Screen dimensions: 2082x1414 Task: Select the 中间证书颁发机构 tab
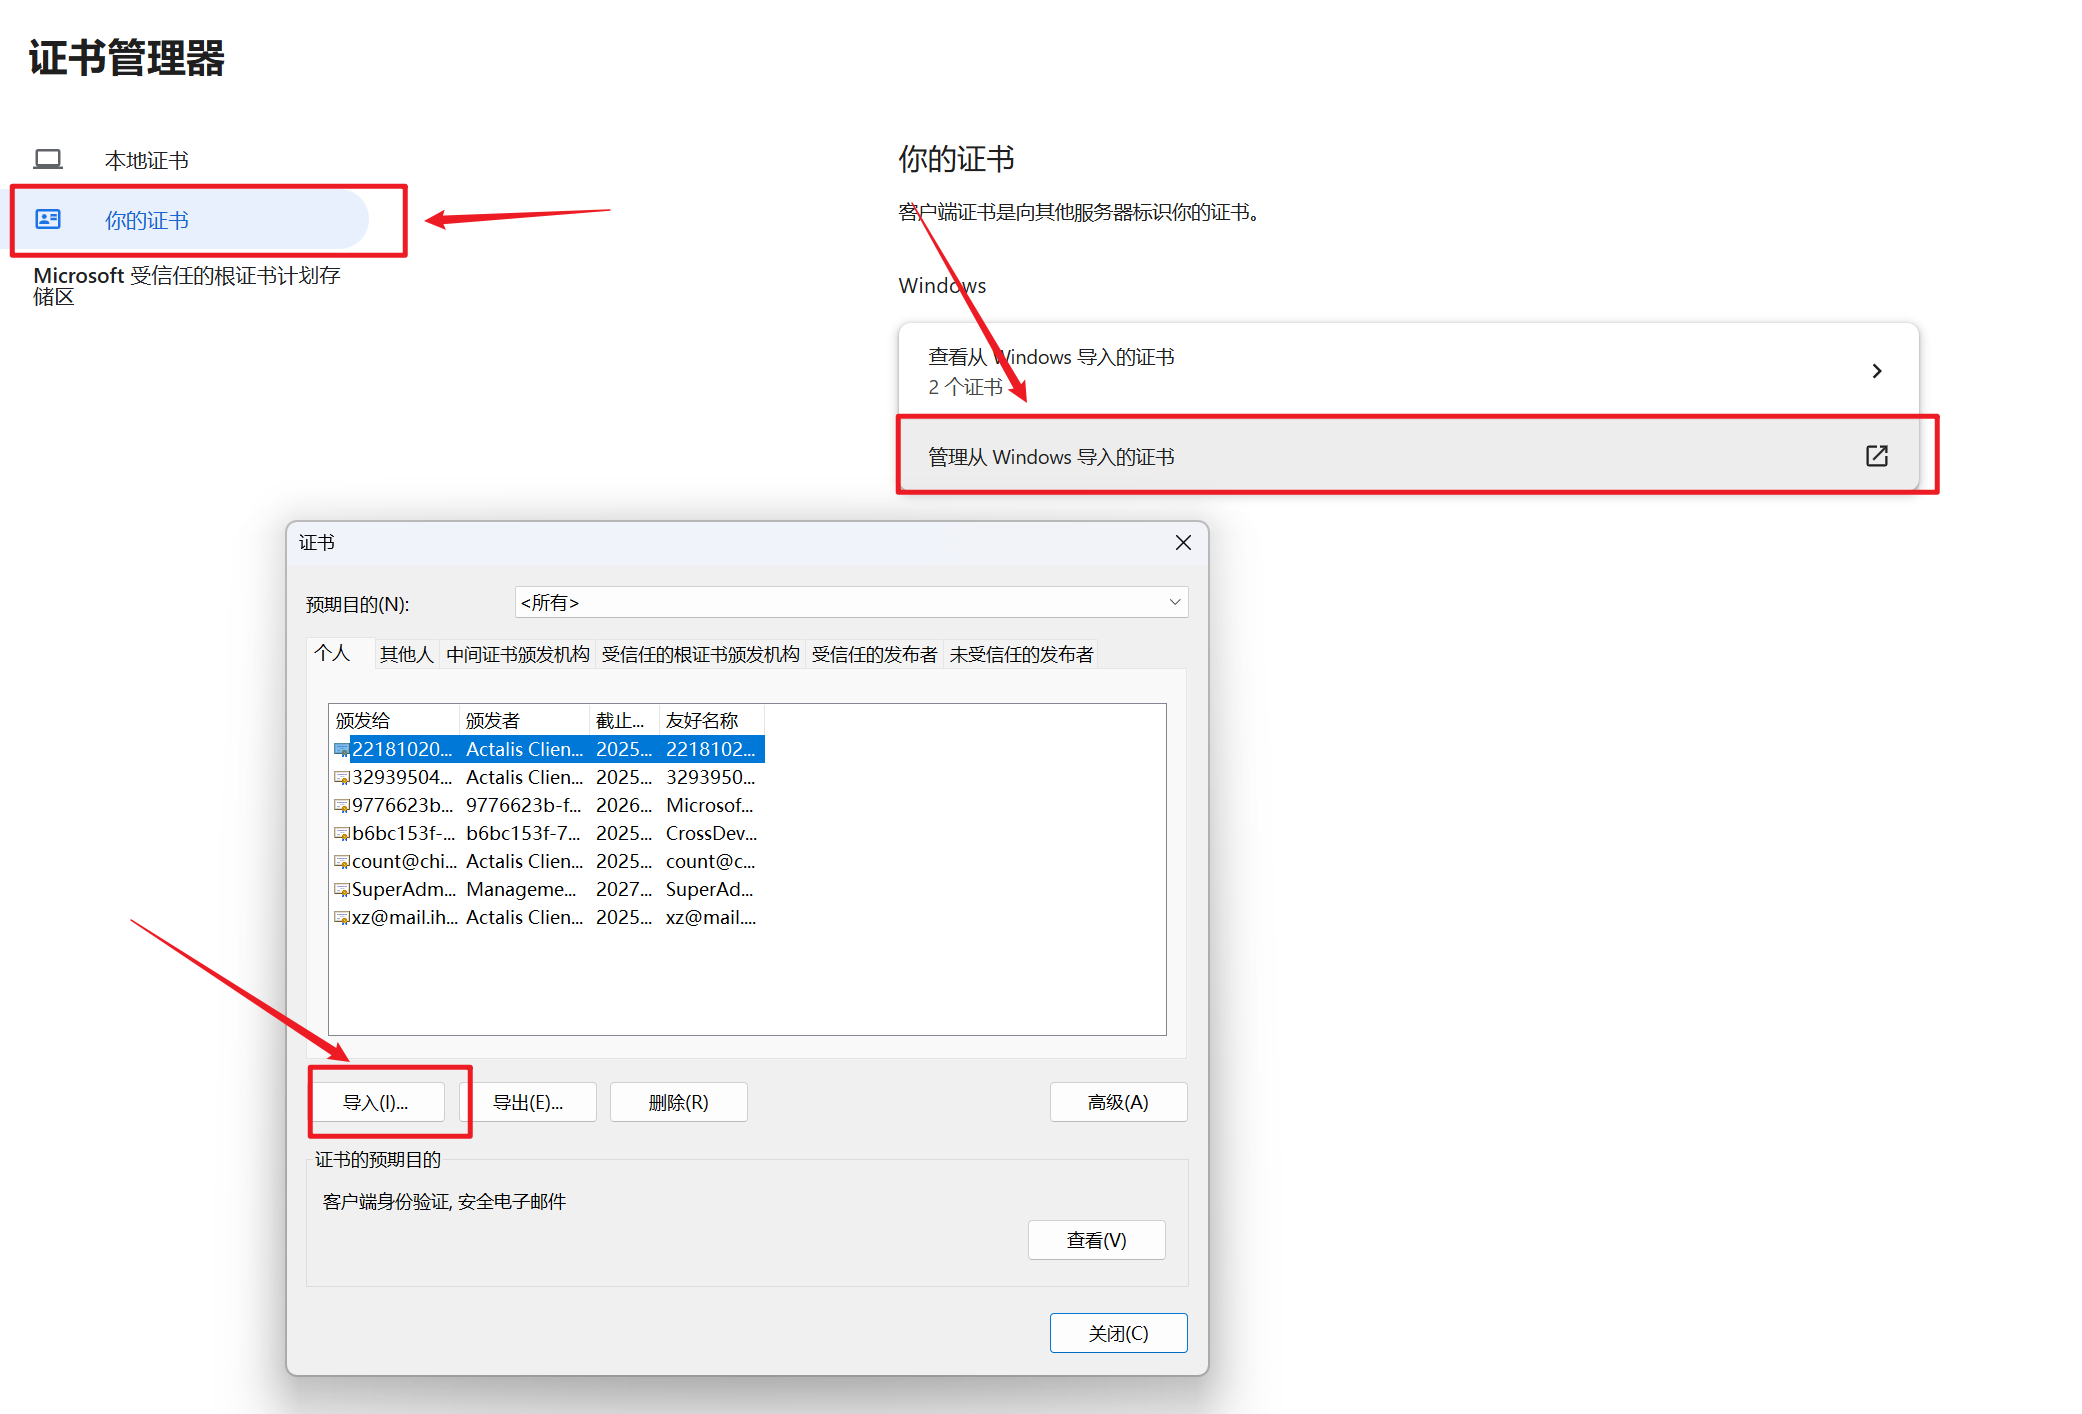click(518, 654)
